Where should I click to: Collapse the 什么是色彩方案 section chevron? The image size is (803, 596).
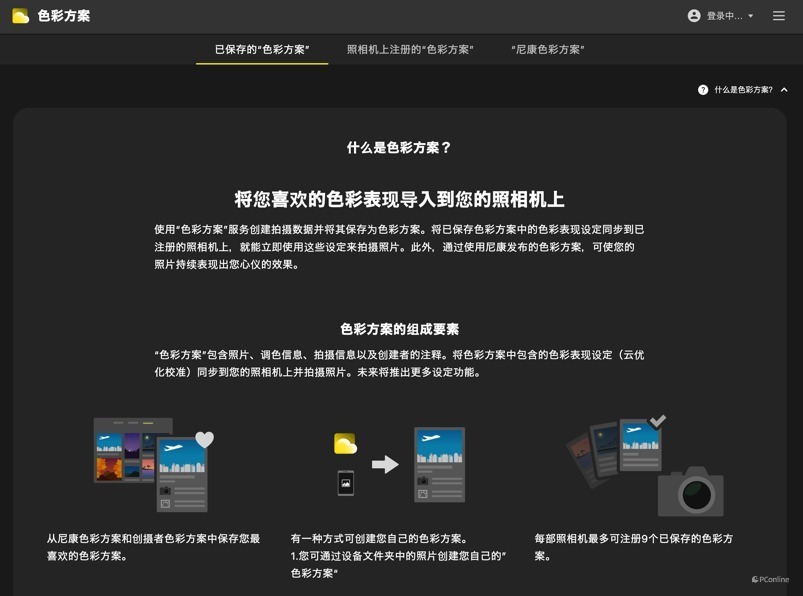pyautogui.click(x=784, y=90)
